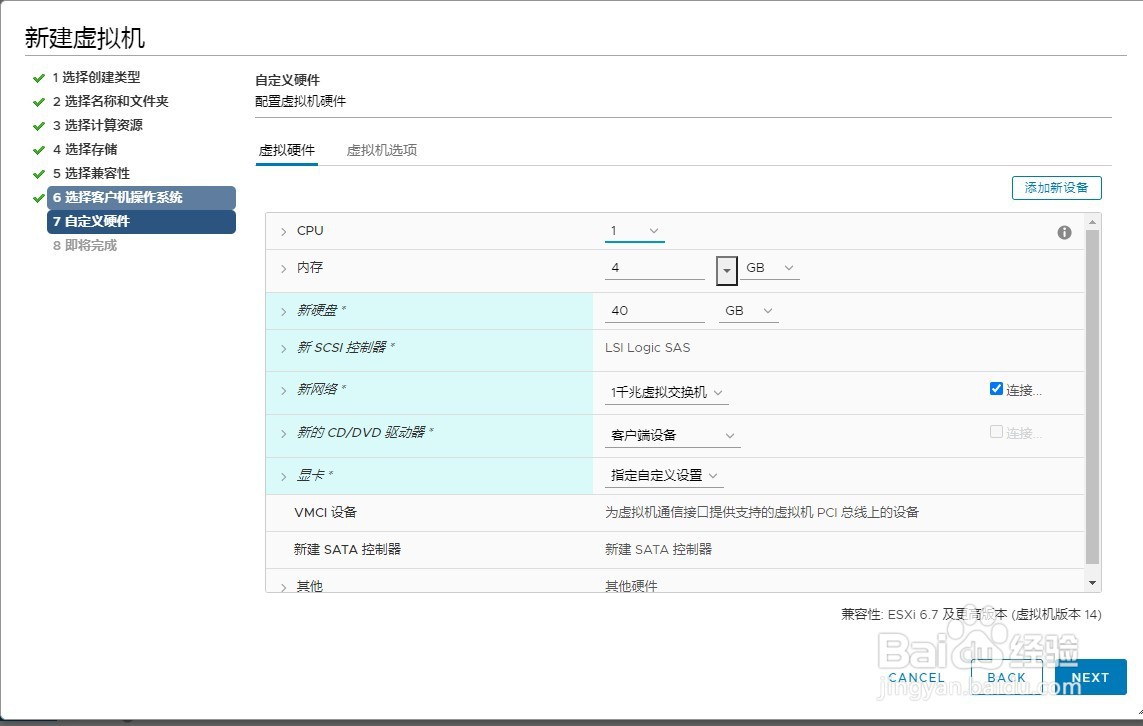Viewport: 1143px width, 726px height.
Task: Enable 连接 for the CD/DVD drive
Action: (996, 430)
